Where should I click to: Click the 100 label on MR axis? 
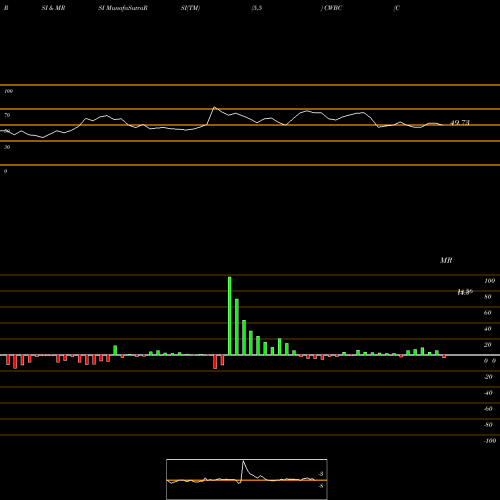[489, 281]
